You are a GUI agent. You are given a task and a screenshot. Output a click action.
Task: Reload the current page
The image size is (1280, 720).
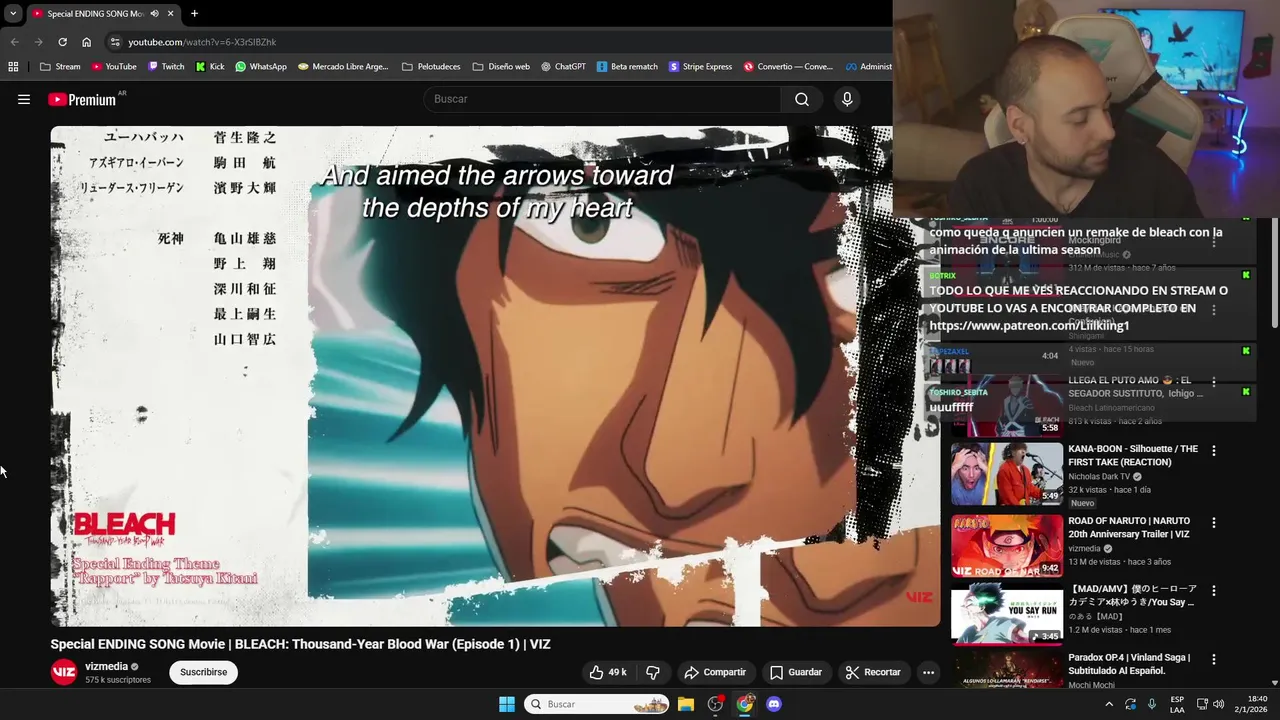pyautogui.click(x=62, y=42)
